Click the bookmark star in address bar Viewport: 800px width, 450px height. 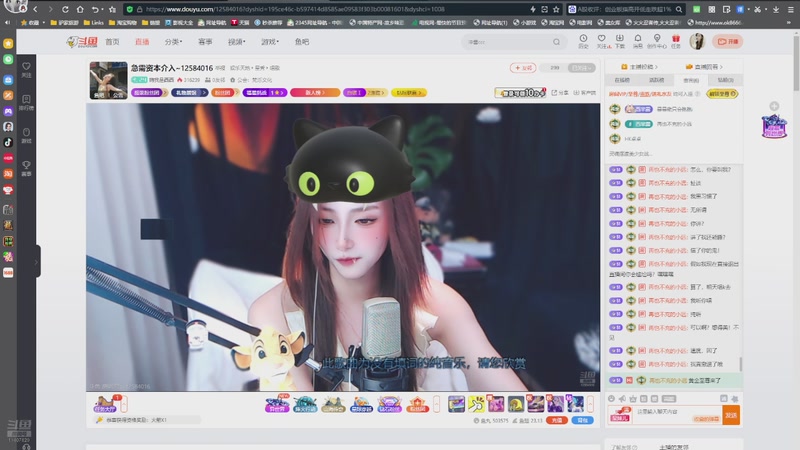[556, 9]
